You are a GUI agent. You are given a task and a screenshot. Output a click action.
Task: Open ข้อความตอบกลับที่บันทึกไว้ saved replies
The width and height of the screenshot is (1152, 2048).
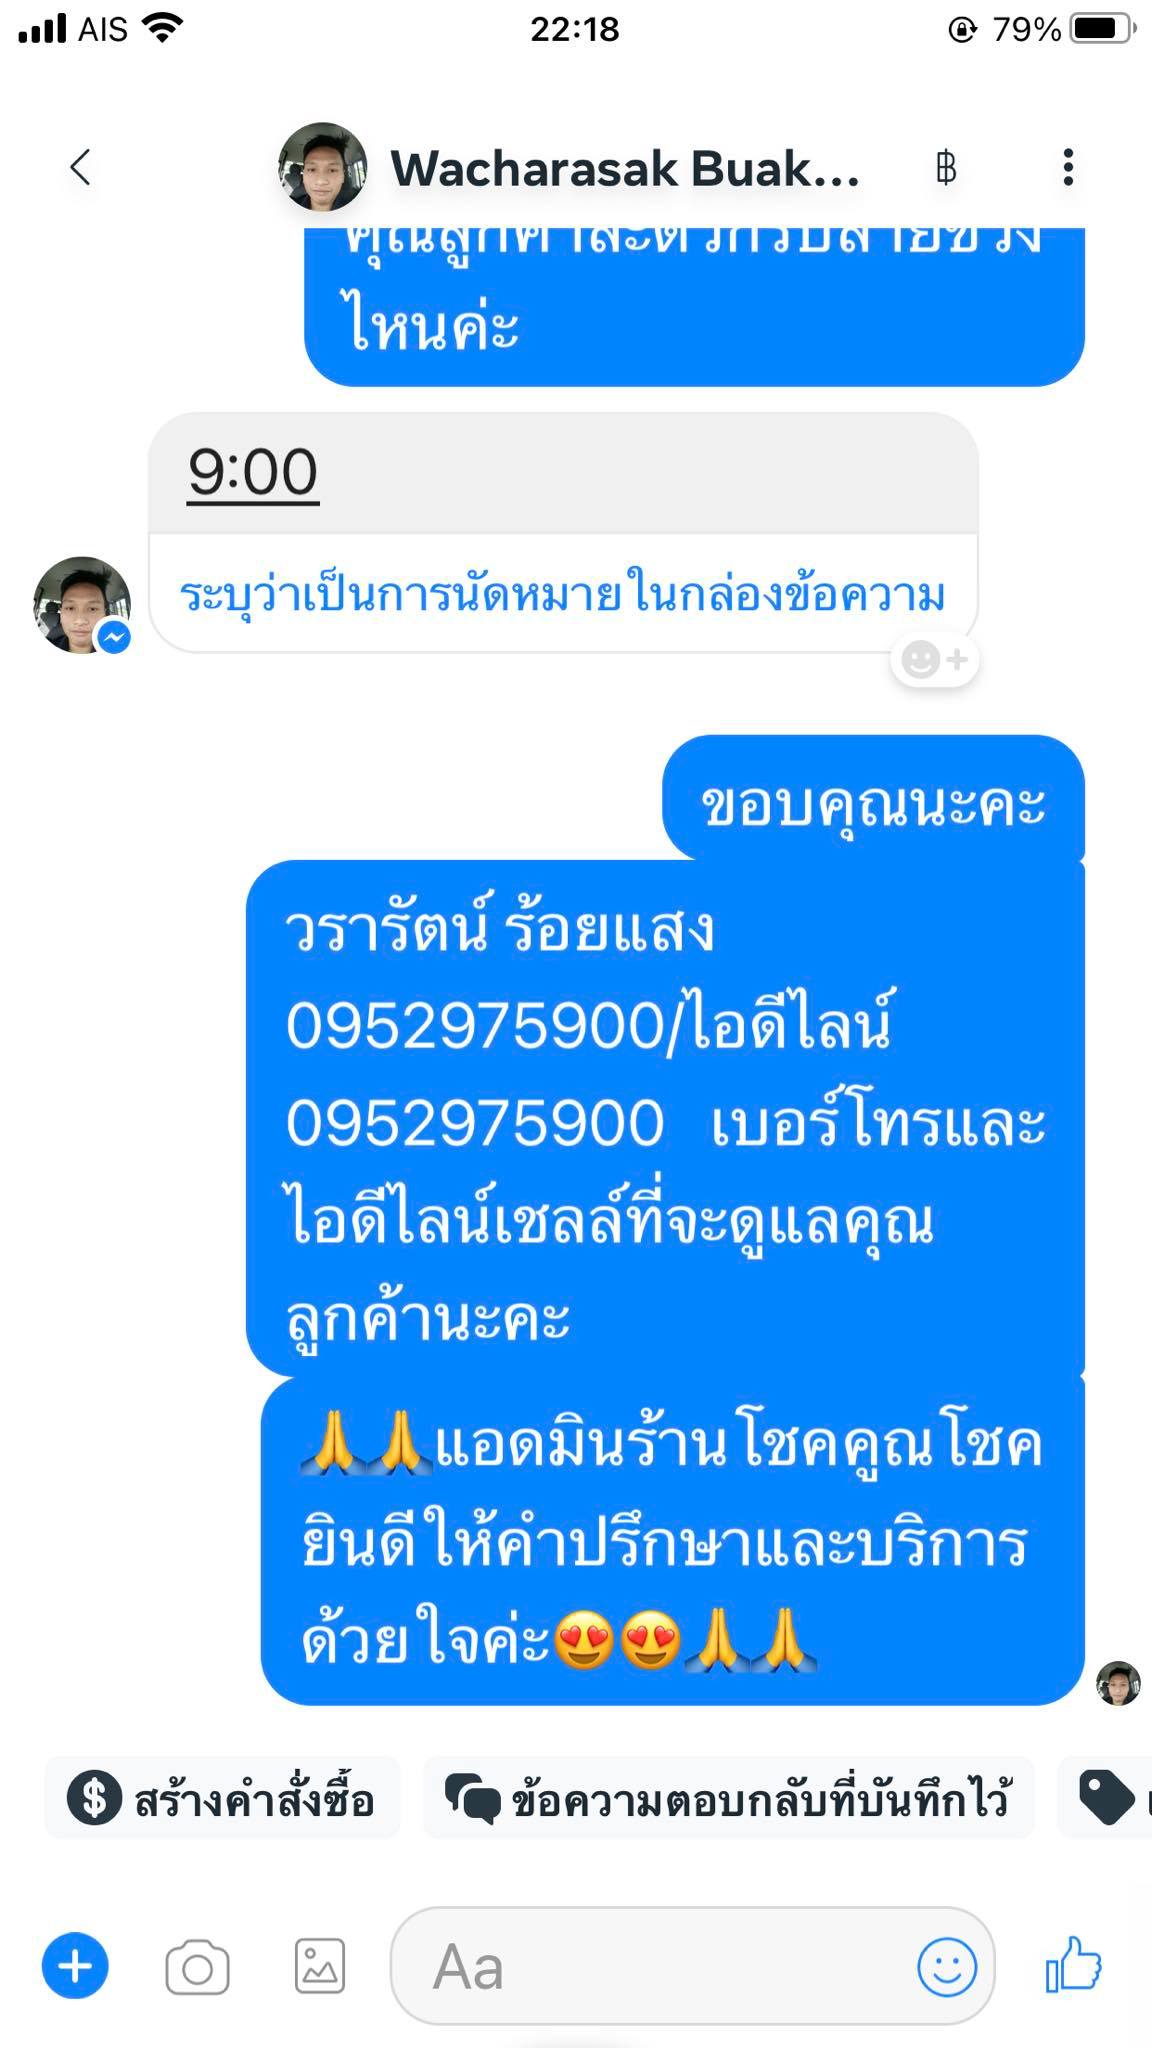click(x=728, y=1798)
